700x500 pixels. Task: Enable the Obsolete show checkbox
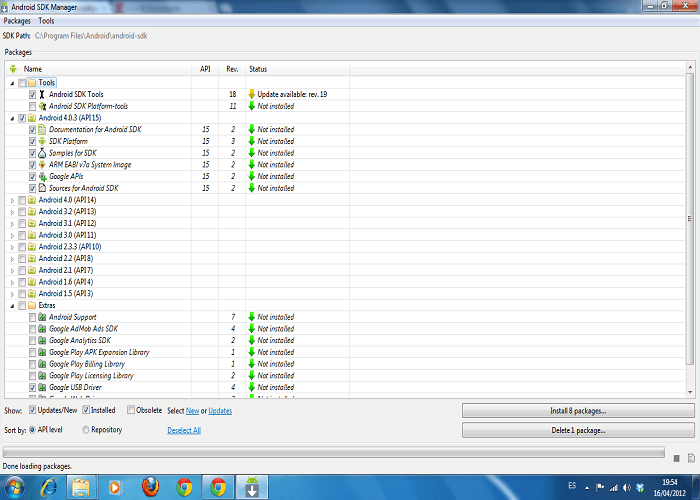coord(131,410)
